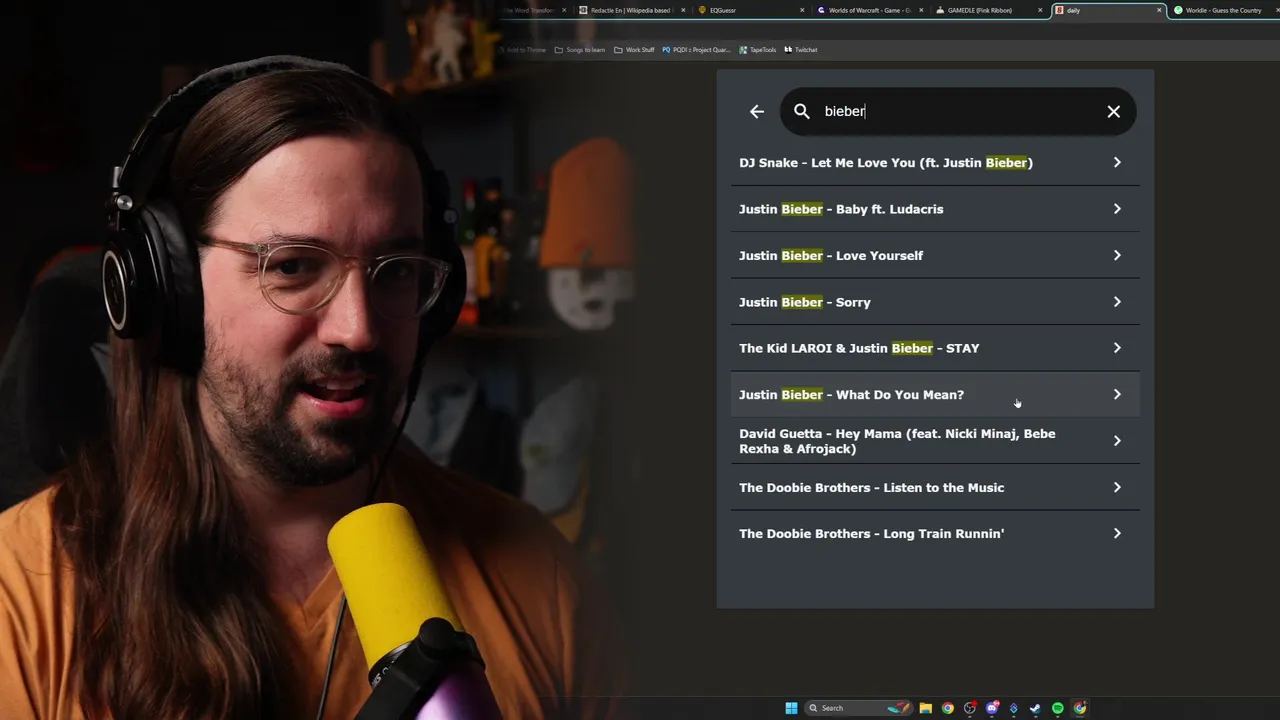The width and height of the screenshot is (1280, 720).
Task: Open the blue diamond app taskbar icon
Action: (x=1014, y=708)
